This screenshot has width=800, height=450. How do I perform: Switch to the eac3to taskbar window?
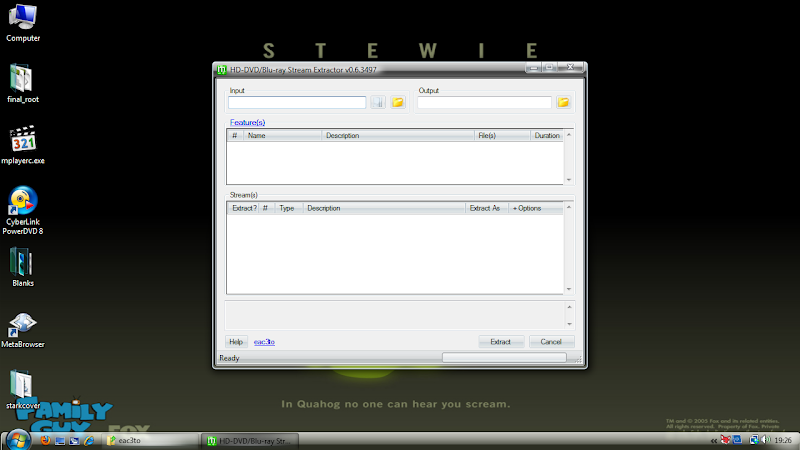[151, 441]
